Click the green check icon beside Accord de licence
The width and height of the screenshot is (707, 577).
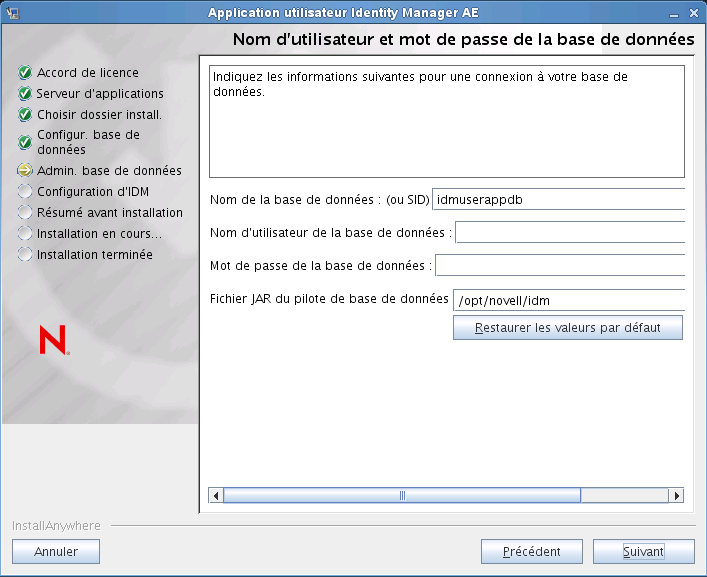pyautogui.click(x=25, y=72)
